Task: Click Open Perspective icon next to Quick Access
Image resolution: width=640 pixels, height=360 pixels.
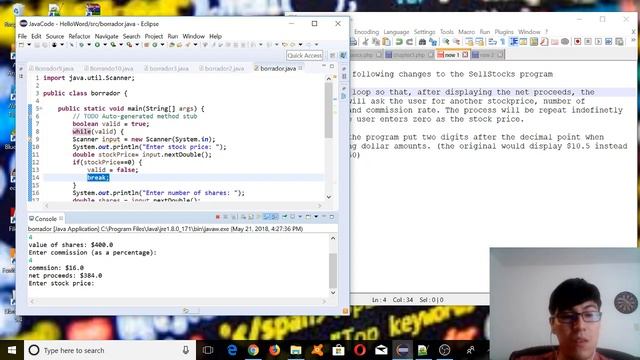Action: [333, 55]
